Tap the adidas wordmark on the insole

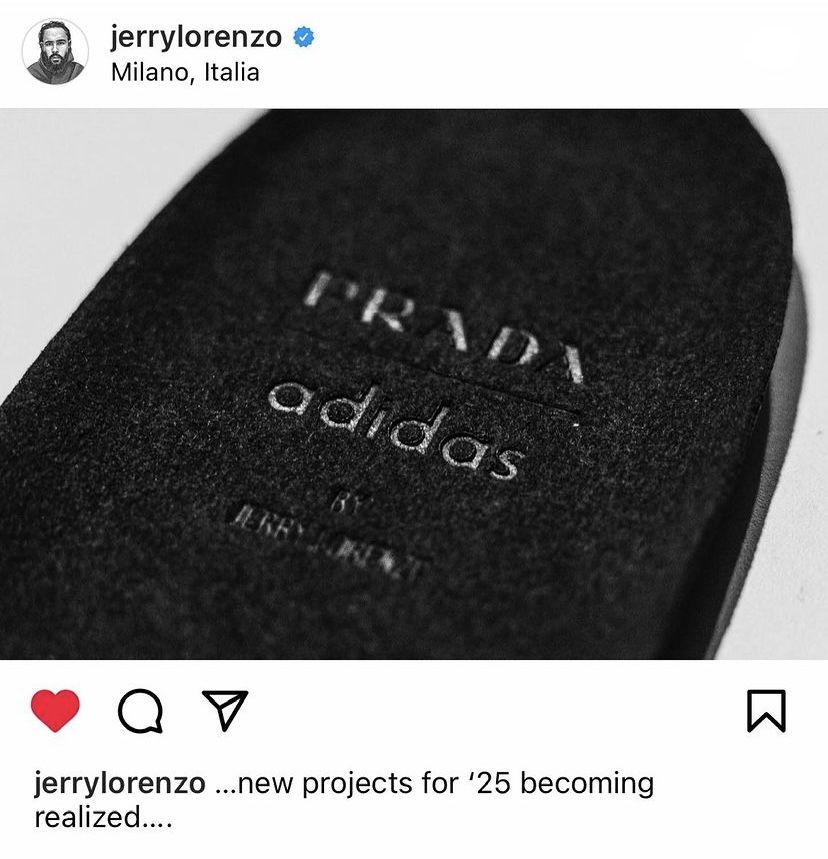coord(393,431)
